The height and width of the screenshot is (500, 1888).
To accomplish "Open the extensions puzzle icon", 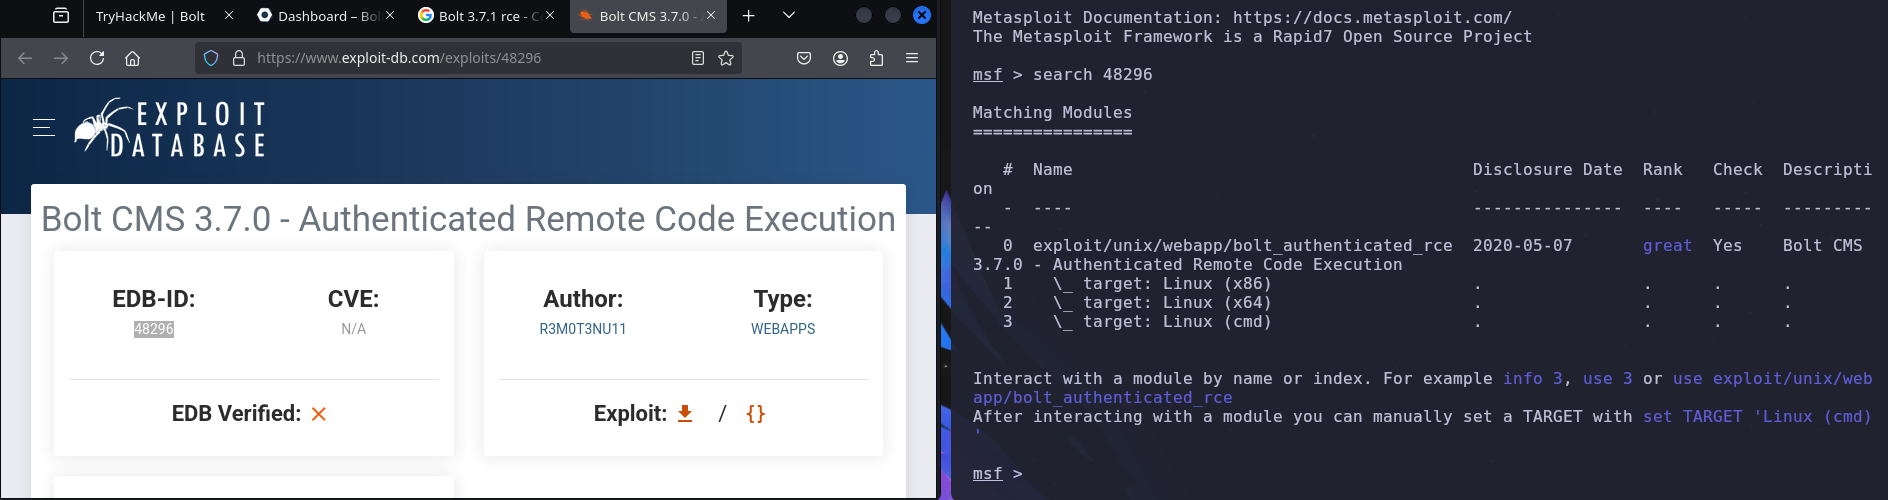I will click(876, 58).
